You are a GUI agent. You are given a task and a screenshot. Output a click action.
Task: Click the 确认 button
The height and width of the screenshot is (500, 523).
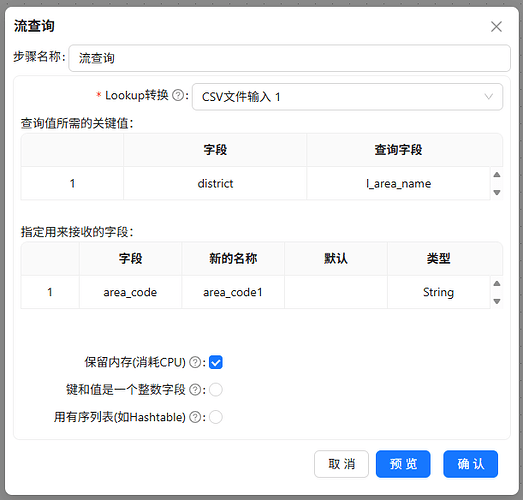[x=470, y=464]
